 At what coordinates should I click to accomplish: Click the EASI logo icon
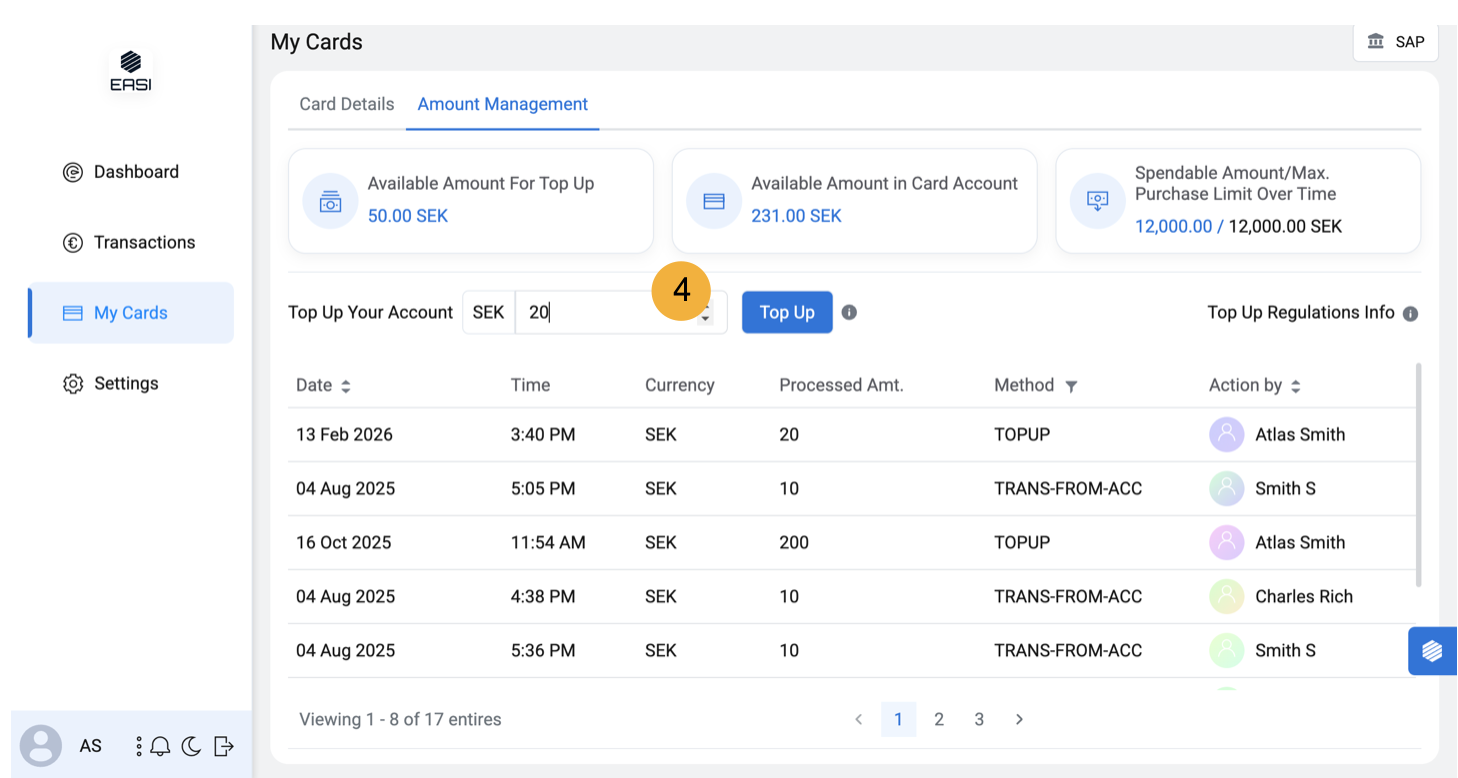(x=131, y=71)
